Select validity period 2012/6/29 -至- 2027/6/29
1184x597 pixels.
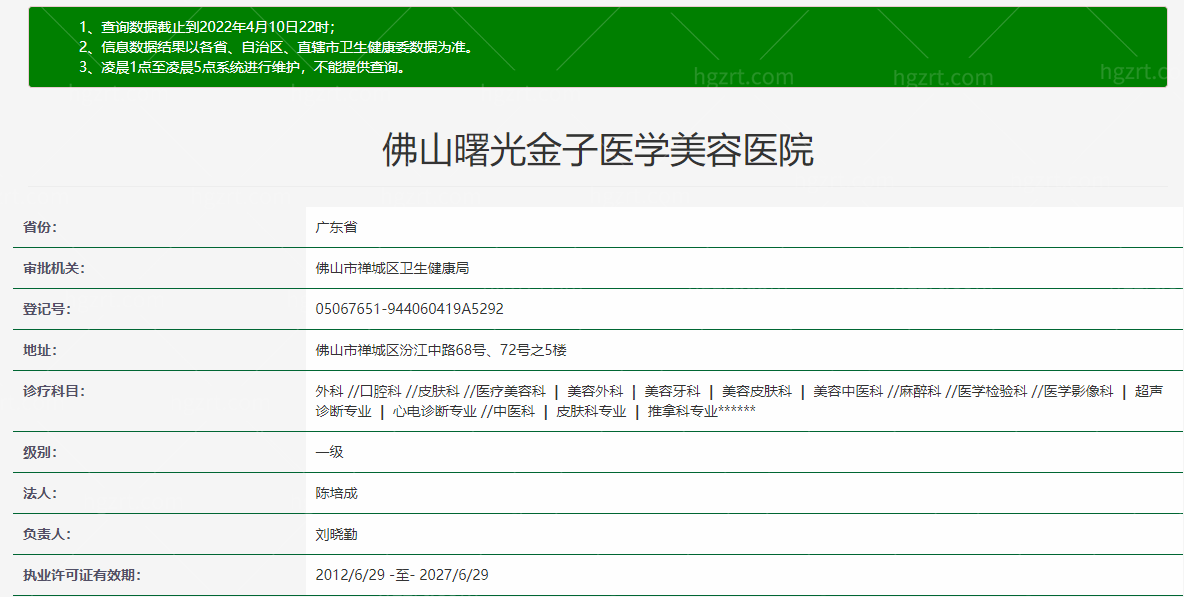[402, 575]
